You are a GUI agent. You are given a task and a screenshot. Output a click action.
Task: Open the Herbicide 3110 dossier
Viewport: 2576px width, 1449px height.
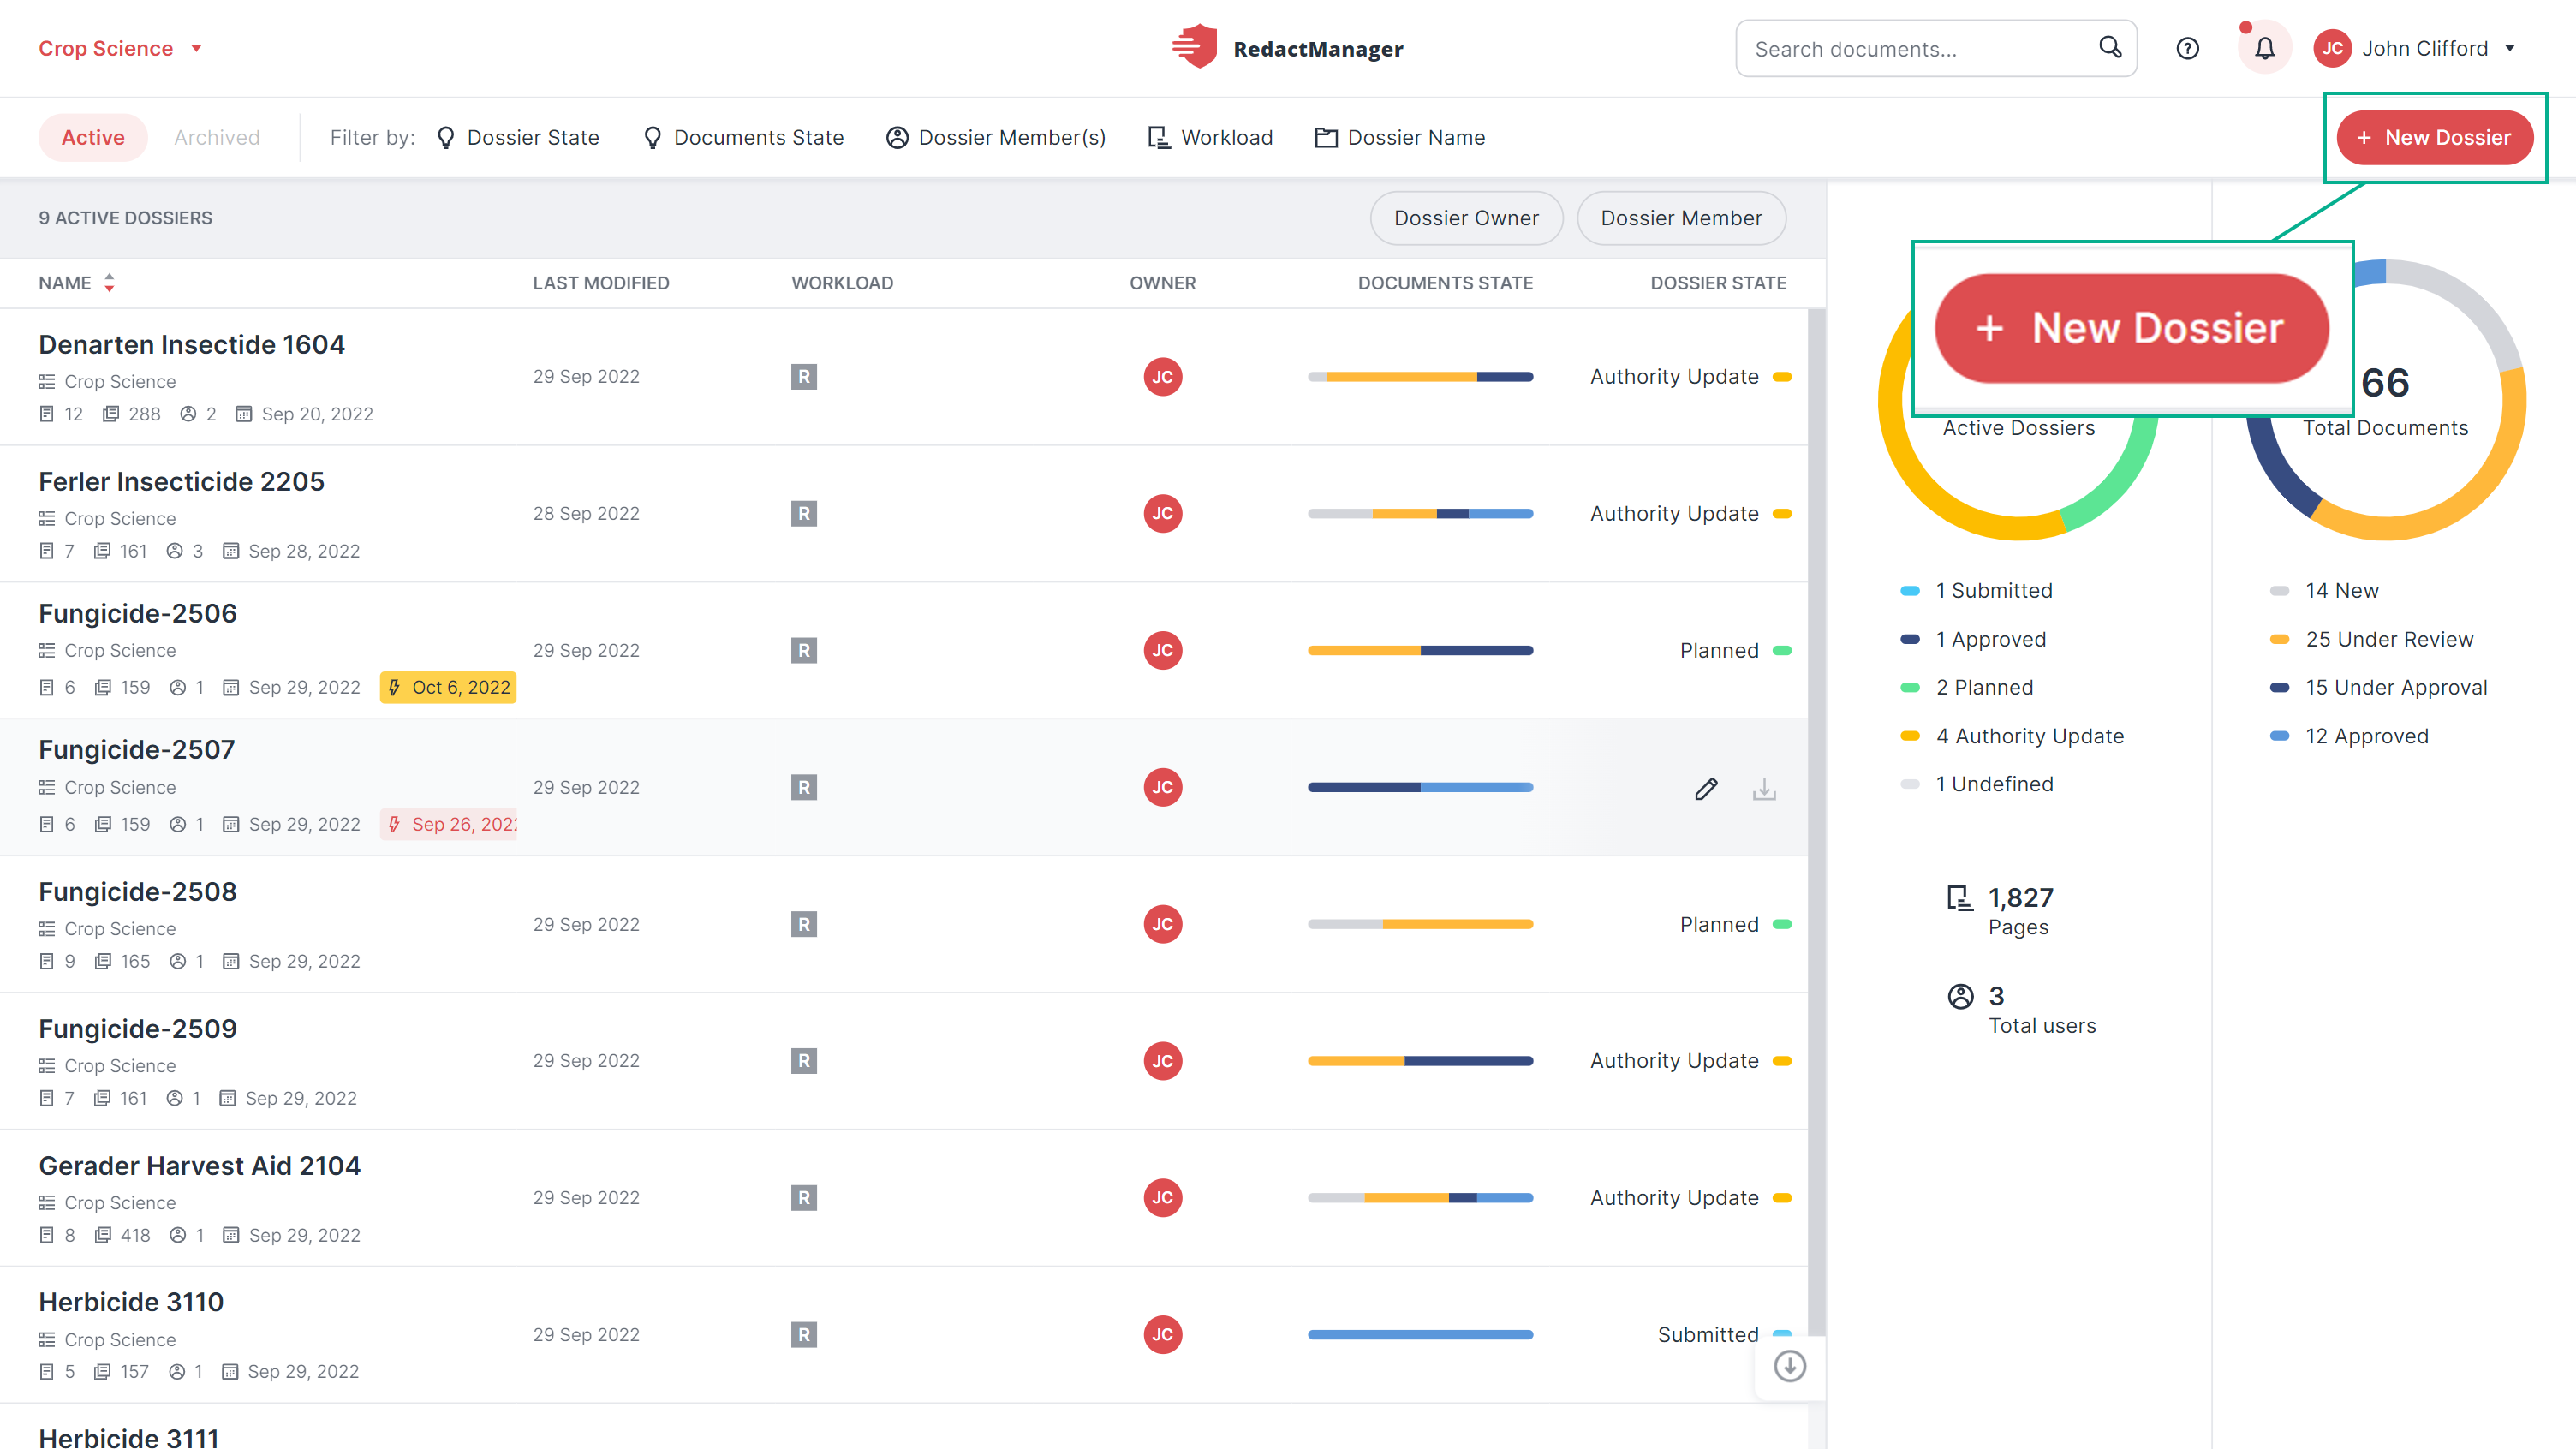point(131,1302)
